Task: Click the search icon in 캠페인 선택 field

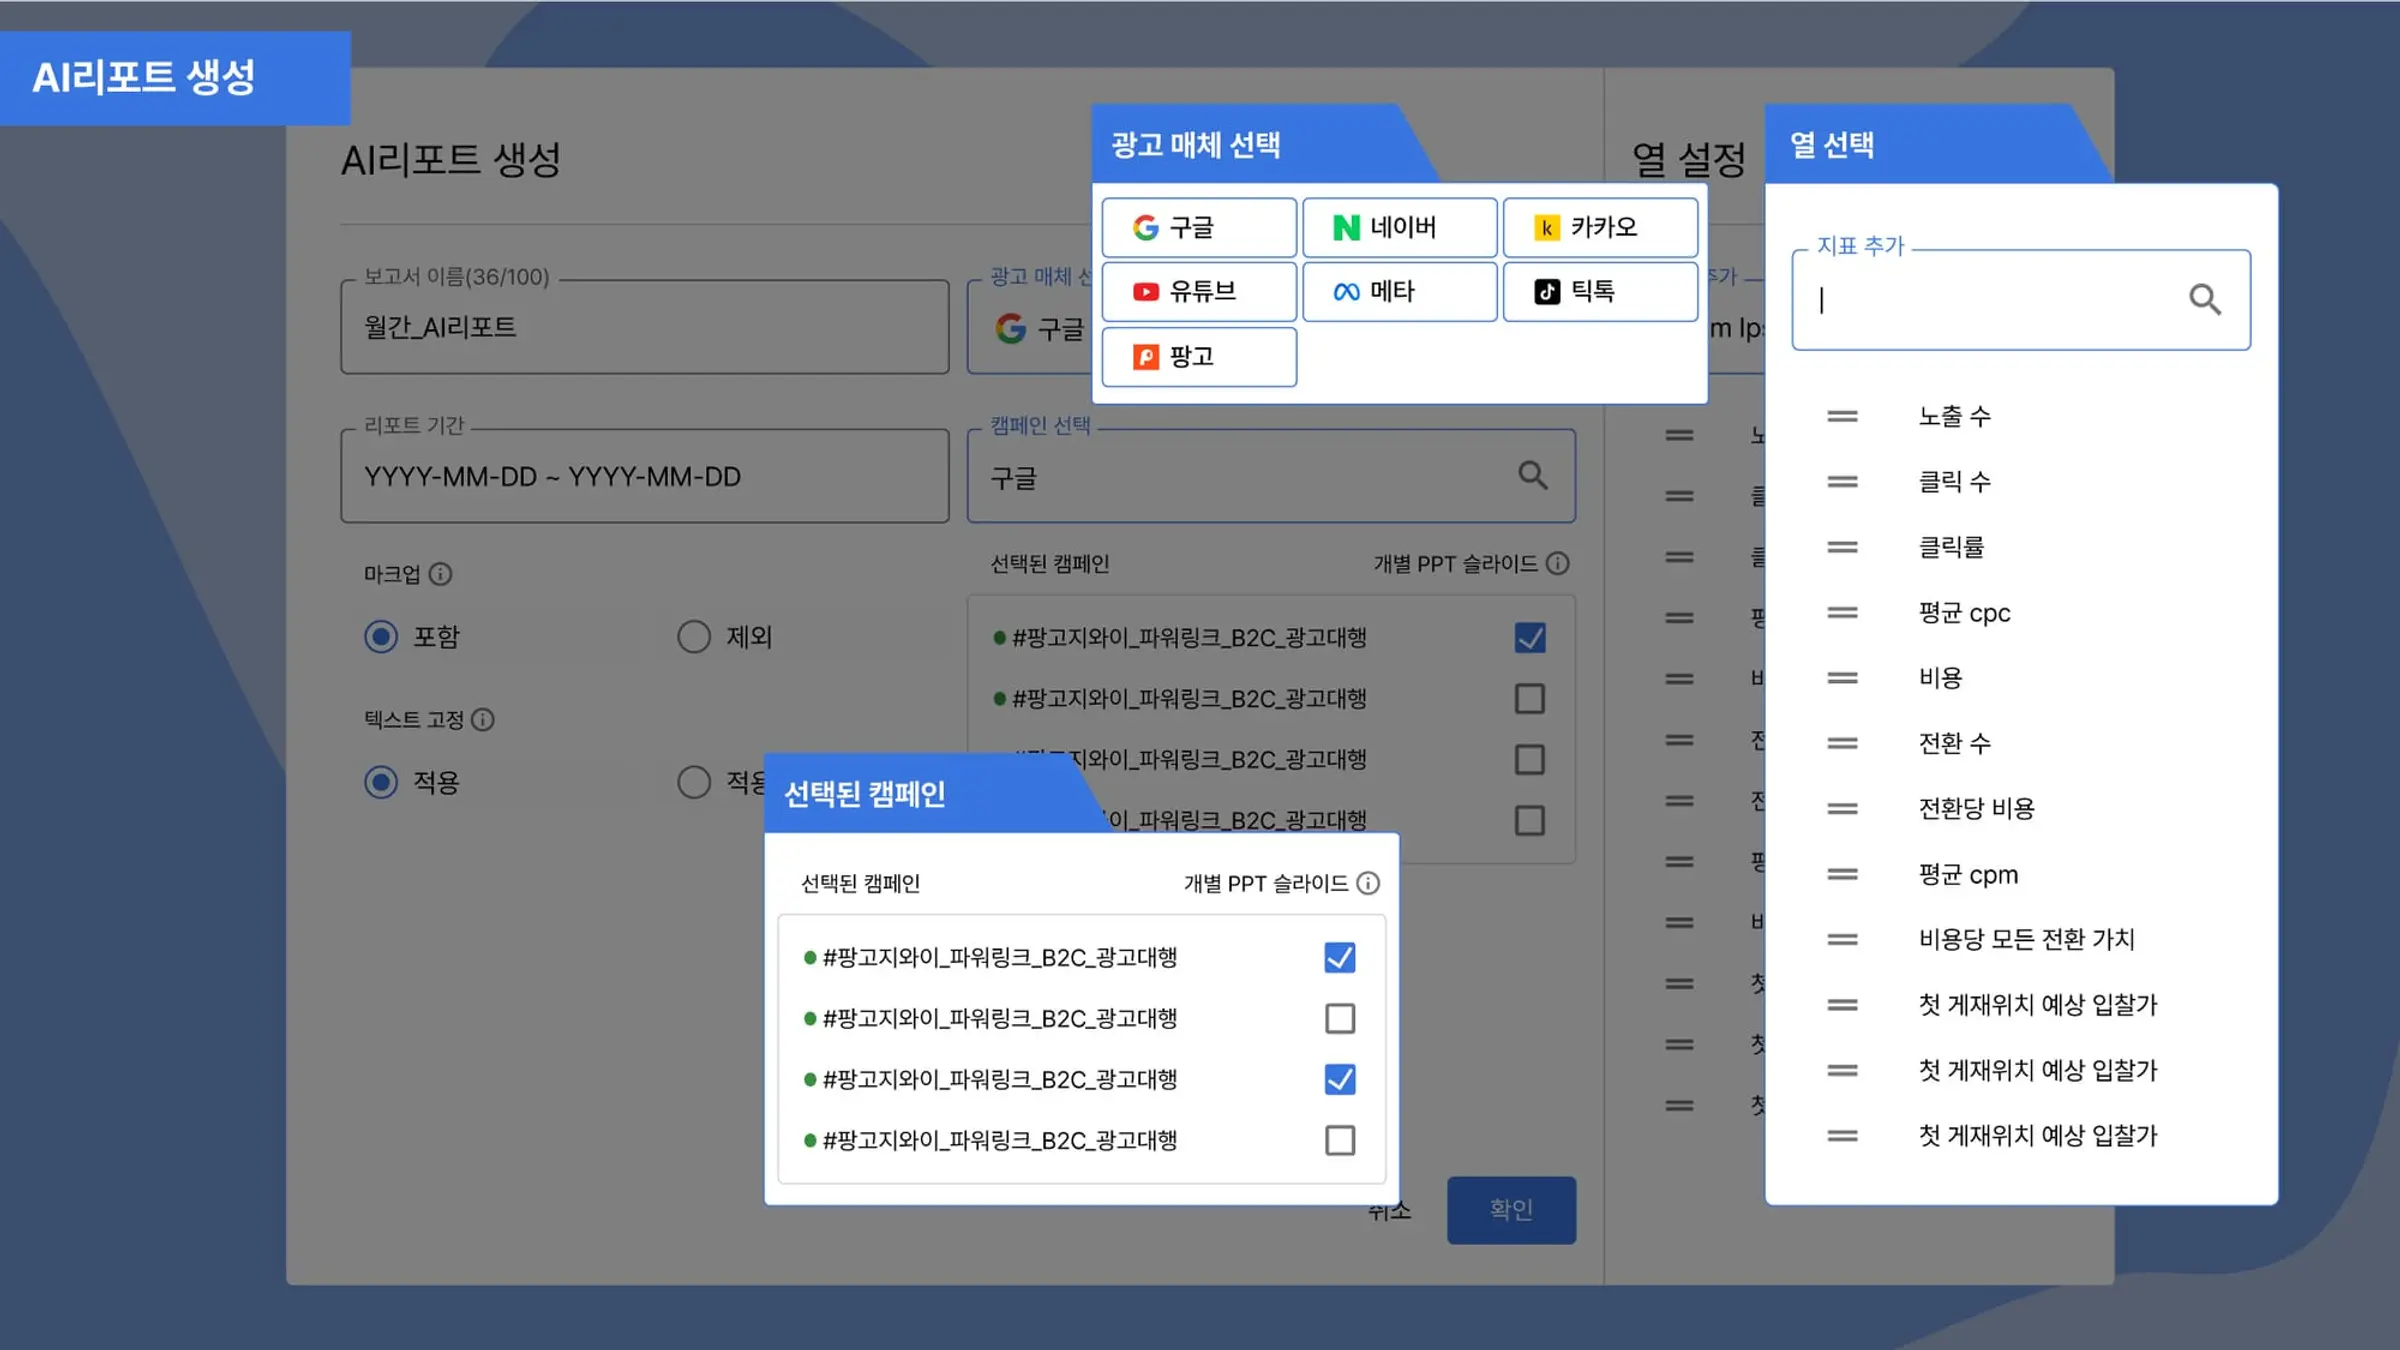Action: [x=1532, y=475]
